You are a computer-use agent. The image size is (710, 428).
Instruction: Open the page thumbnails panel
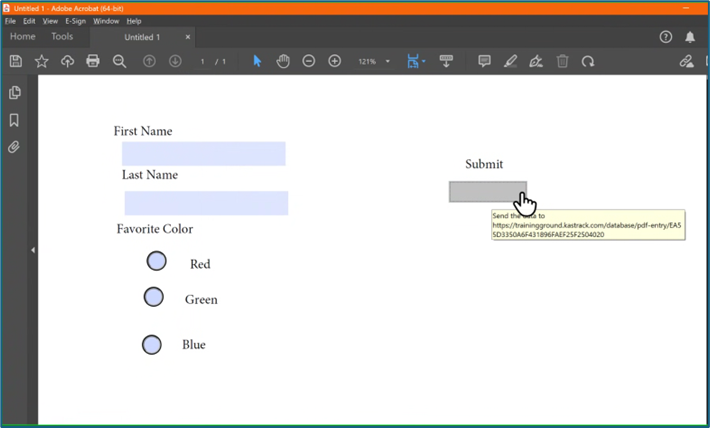coord(15,93)
